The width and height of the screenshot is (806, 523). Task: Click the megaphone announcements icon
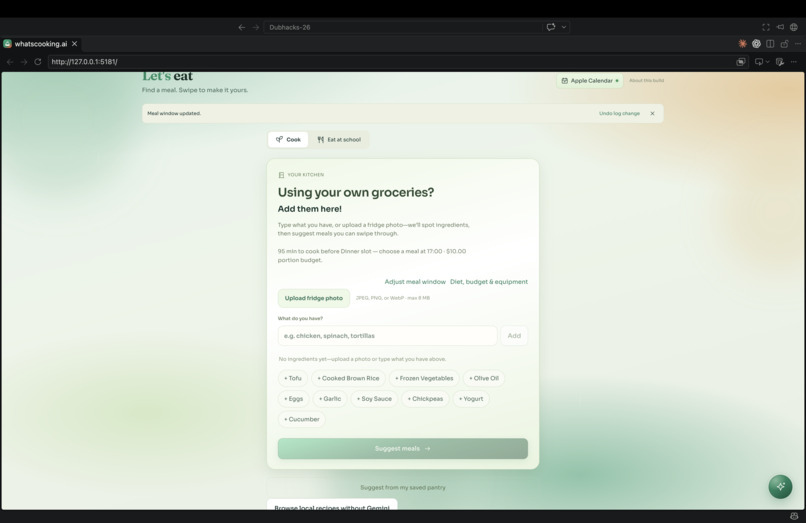[x=780, y=27]
